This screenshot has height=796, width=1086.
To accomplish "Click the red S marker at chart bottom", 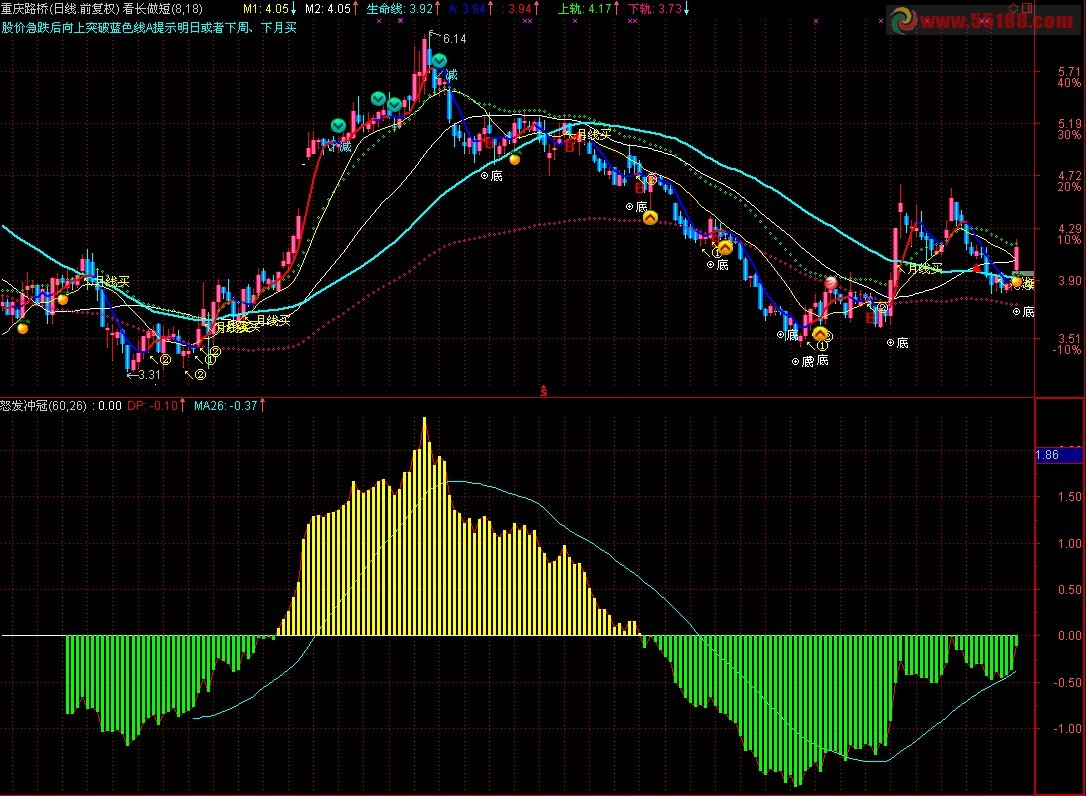I will tap(544, 391).
